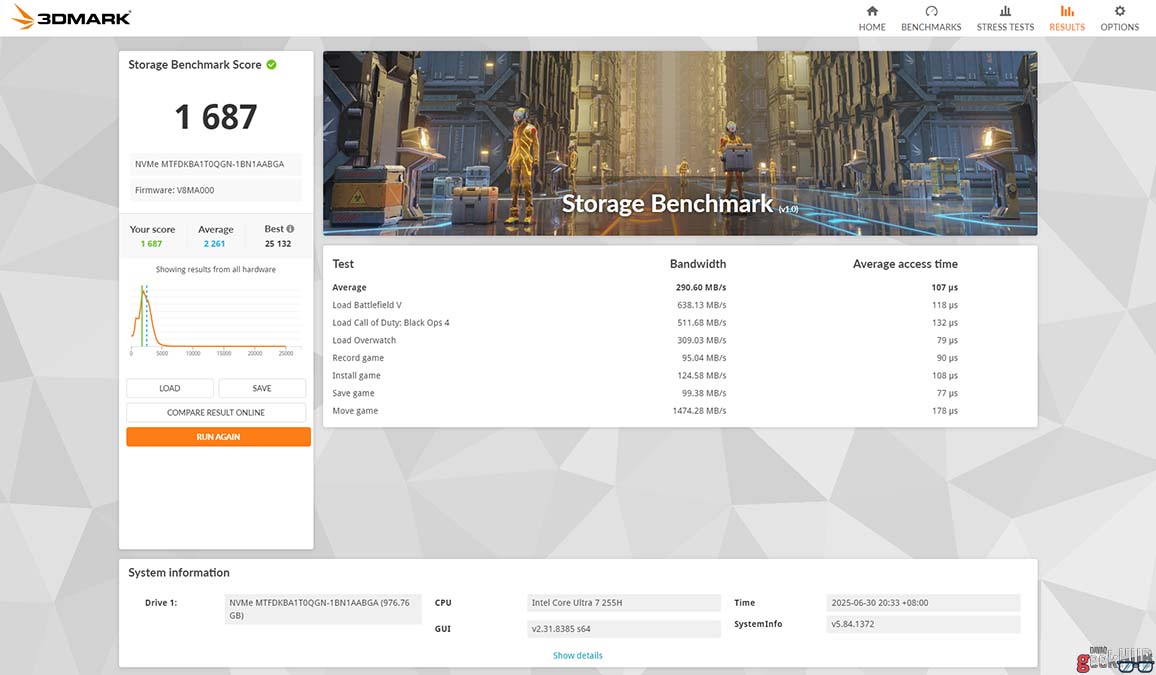Click the CPU field Intel Core Ultra 7 255H

coord(624,603)
